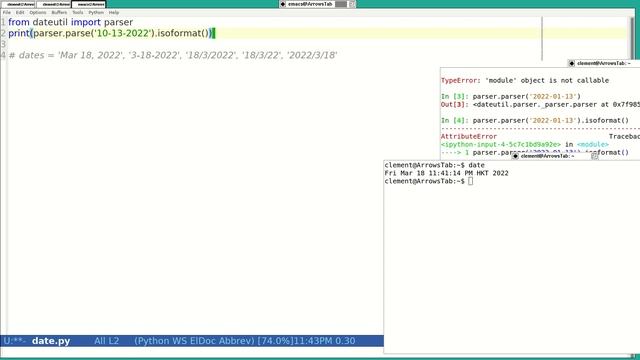This screenshot has height=360, width=640.
Task: Click the 'In [3]:' prompt line in IPython
Action: click(511, 96)
